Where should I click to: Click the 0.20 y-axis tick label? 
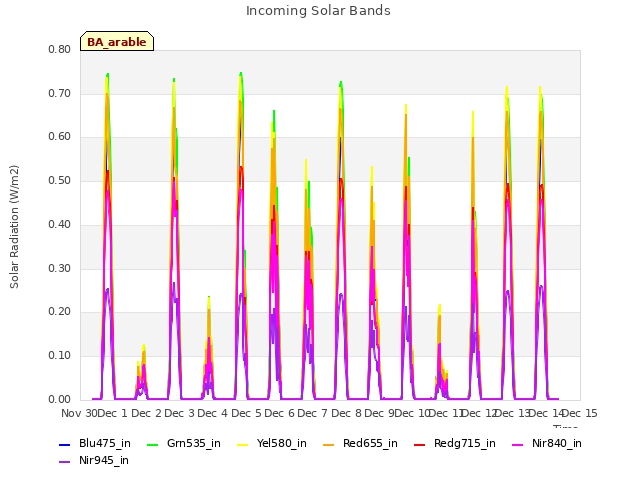click(x=60, y=312)
